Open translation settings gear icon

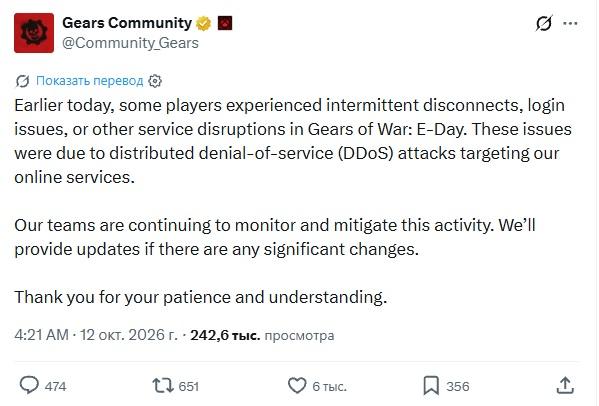tap(155, 81)
